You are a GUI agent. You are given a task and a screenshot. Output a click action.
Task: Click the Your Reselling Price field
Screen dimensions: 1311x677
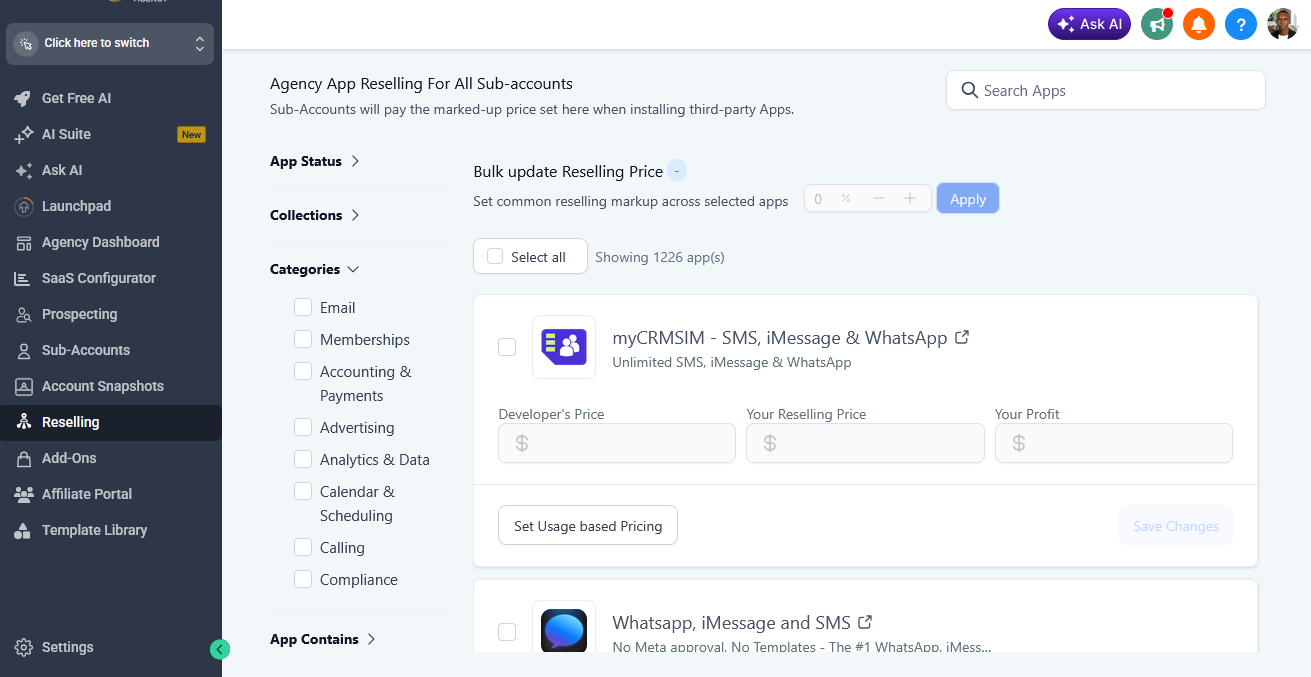865,443
